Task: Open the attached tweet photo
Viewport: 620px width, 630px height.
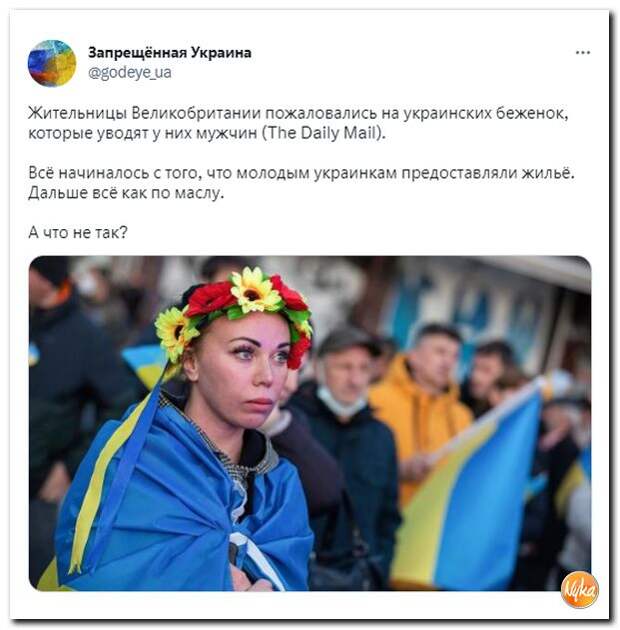Action: click(x=310, y=423)
